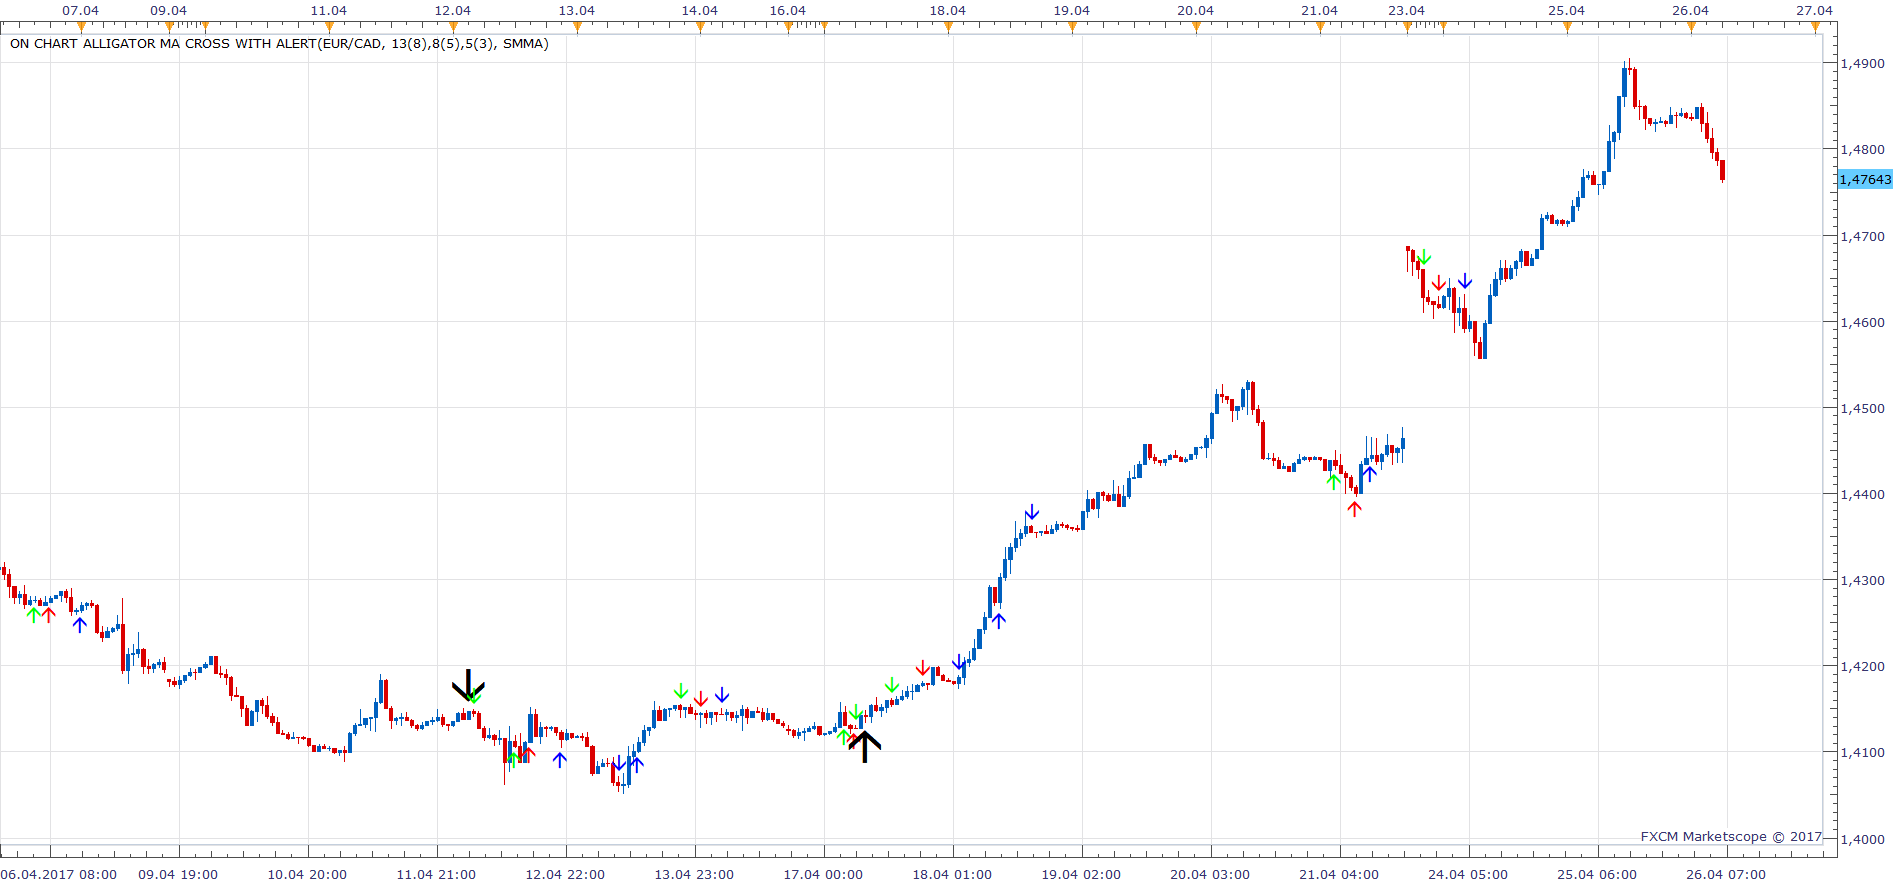Click the 24.04 05:00 bottom time label

1468,874
